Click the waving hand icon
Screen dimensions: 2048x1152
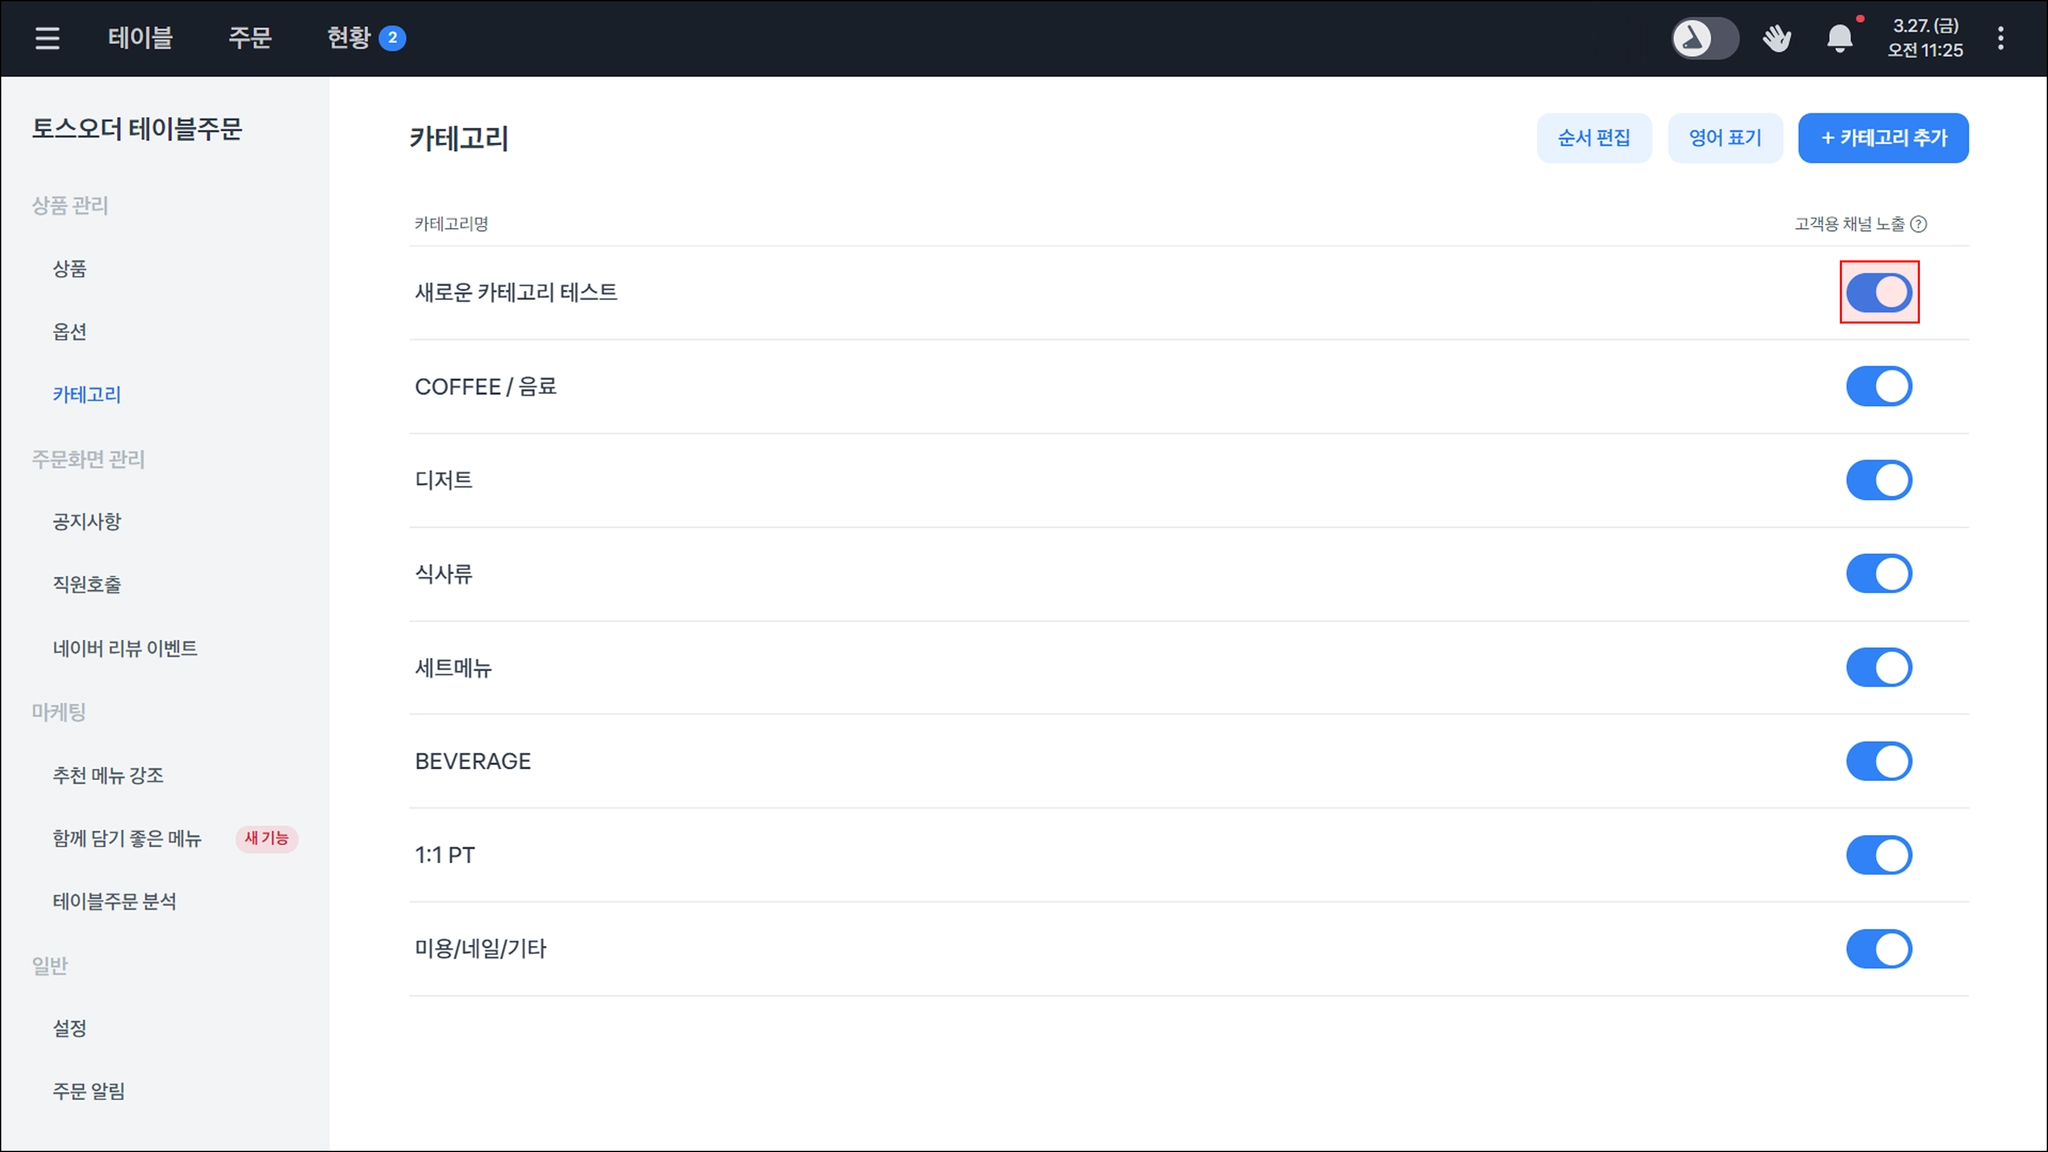click(x=1776, y=38)
